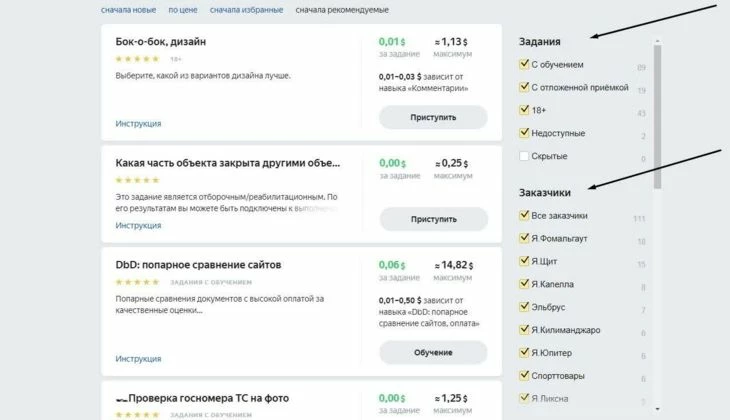The width and height of the screenshot is (730, 420).
Task: Sort tasks by "сначала новые"
Action: [x=128, y=10]
